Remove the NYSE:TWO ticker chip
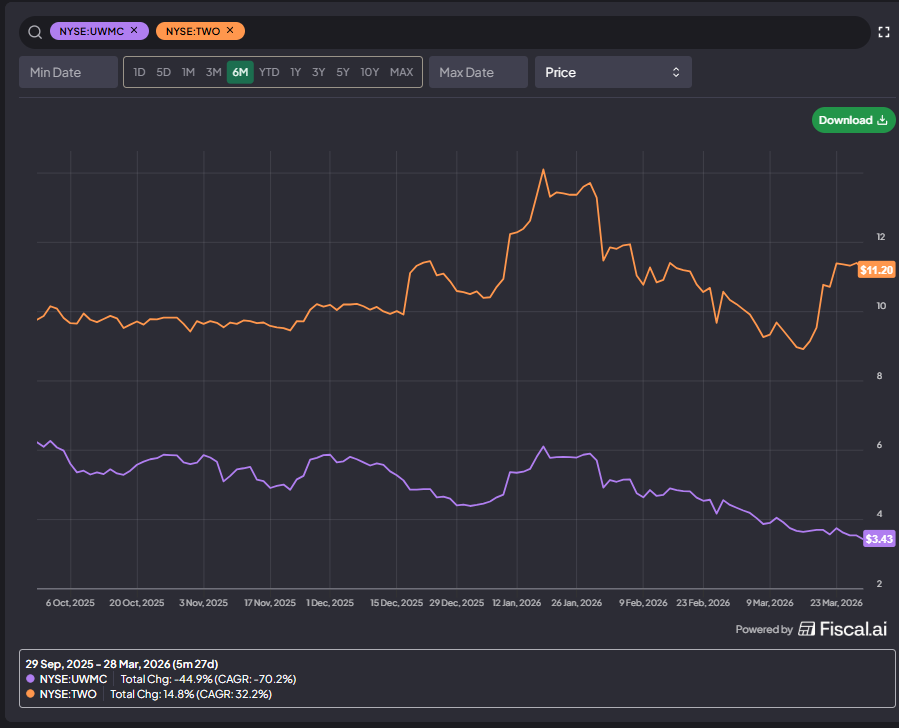This screenshot has width=899, height=728. pyautogui.click(x=230, y=30)
